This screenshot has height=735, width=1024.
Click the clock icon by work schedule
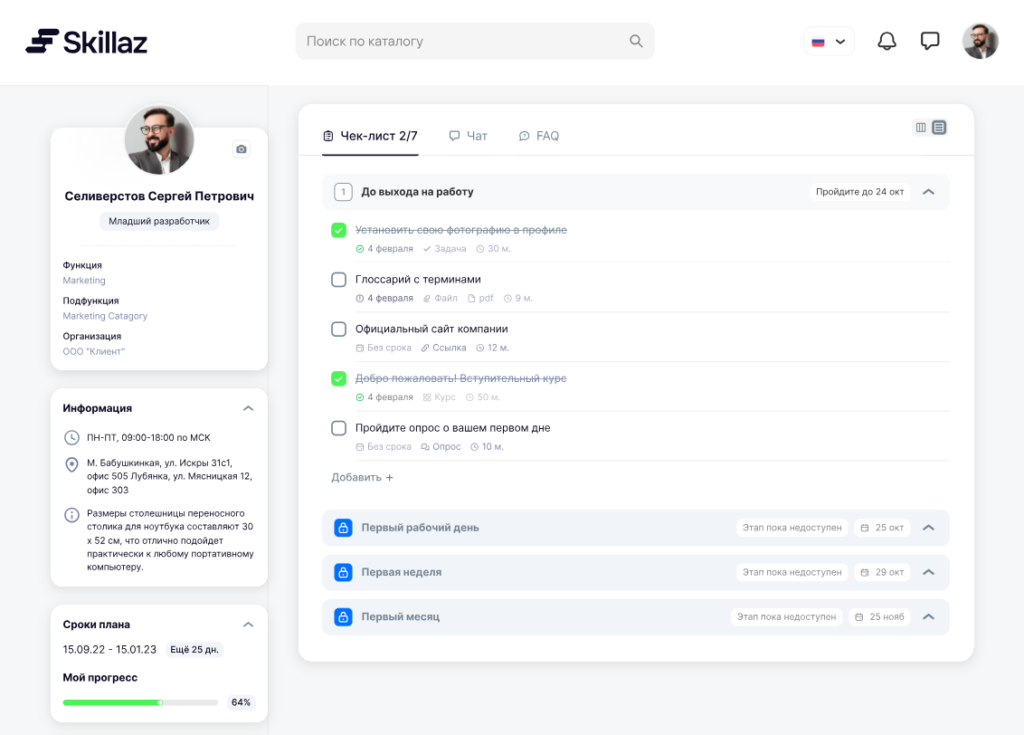click(71, 438)
